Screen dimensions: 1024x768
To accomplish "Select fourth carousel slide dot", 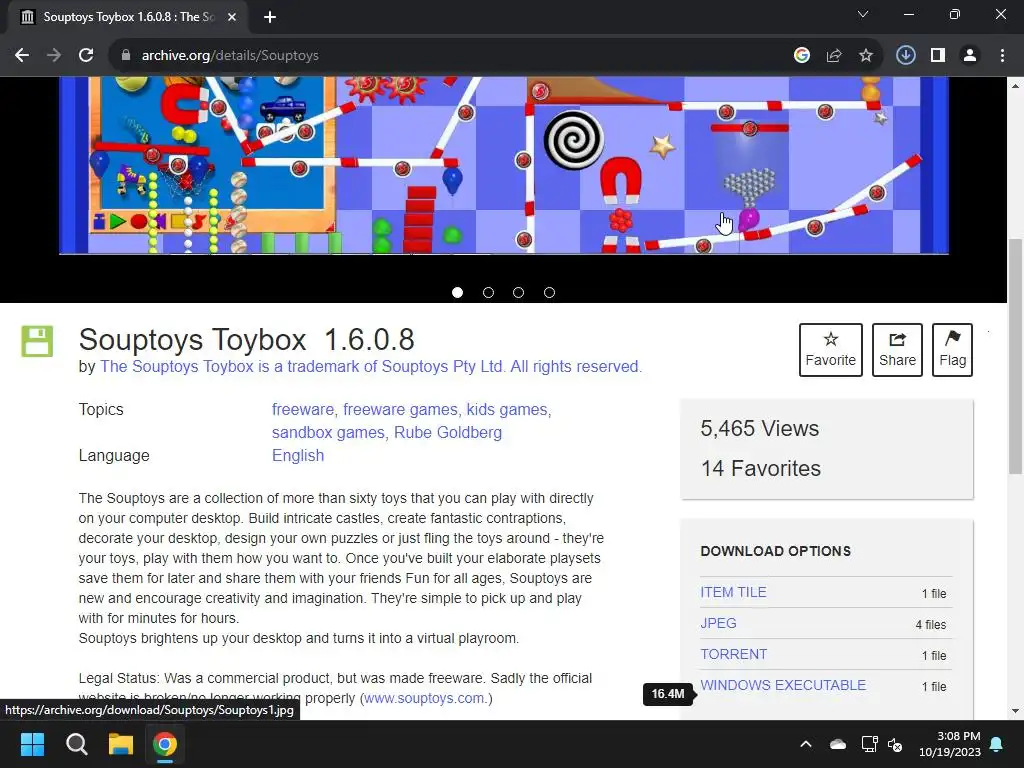I will [550, 293].
